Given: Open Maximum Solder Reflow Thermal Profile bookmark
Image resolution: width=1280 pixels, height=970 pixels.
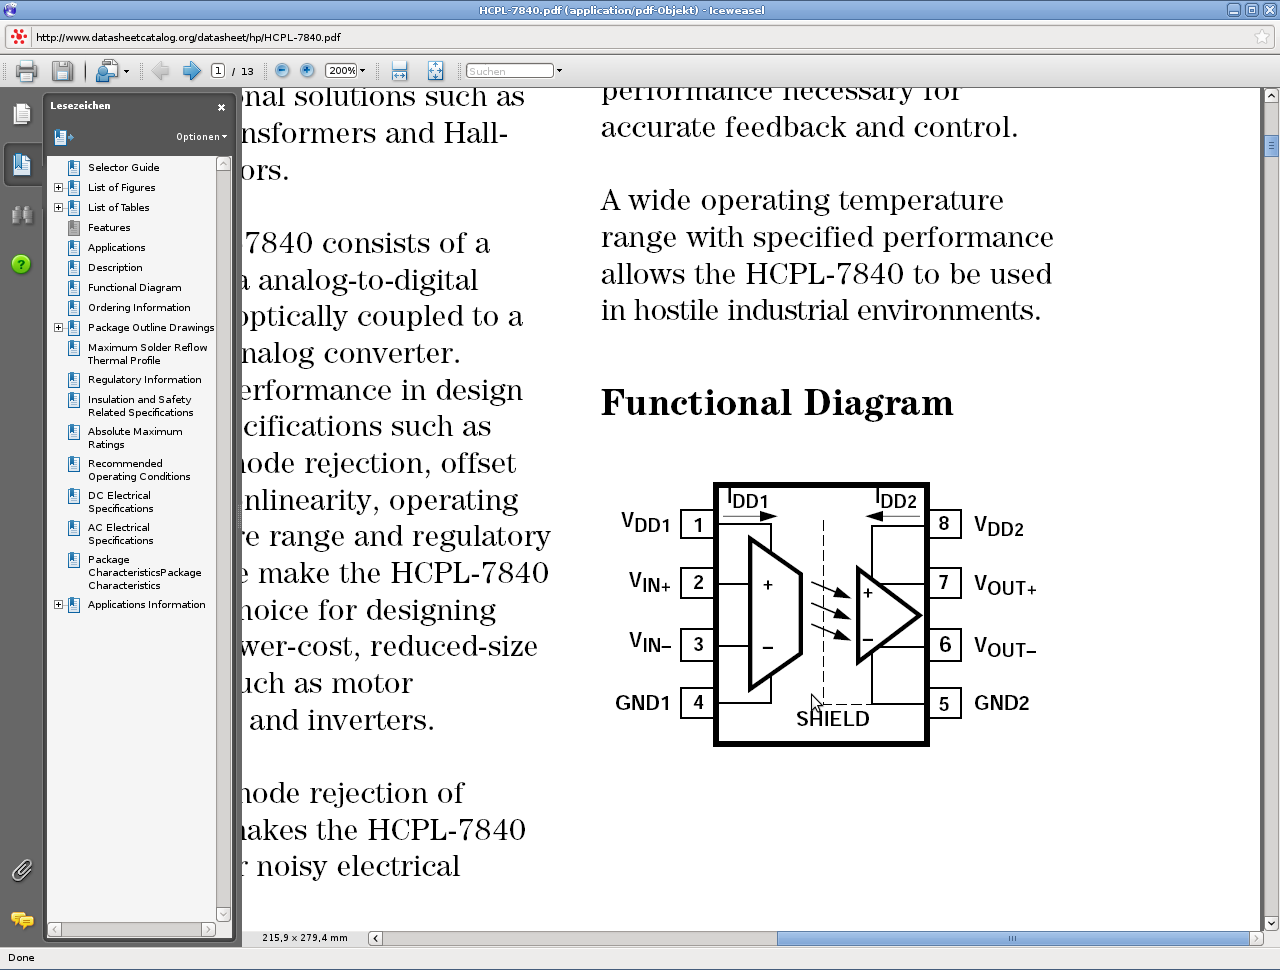Looking at the screenshot, I should (x=147, y=354).
